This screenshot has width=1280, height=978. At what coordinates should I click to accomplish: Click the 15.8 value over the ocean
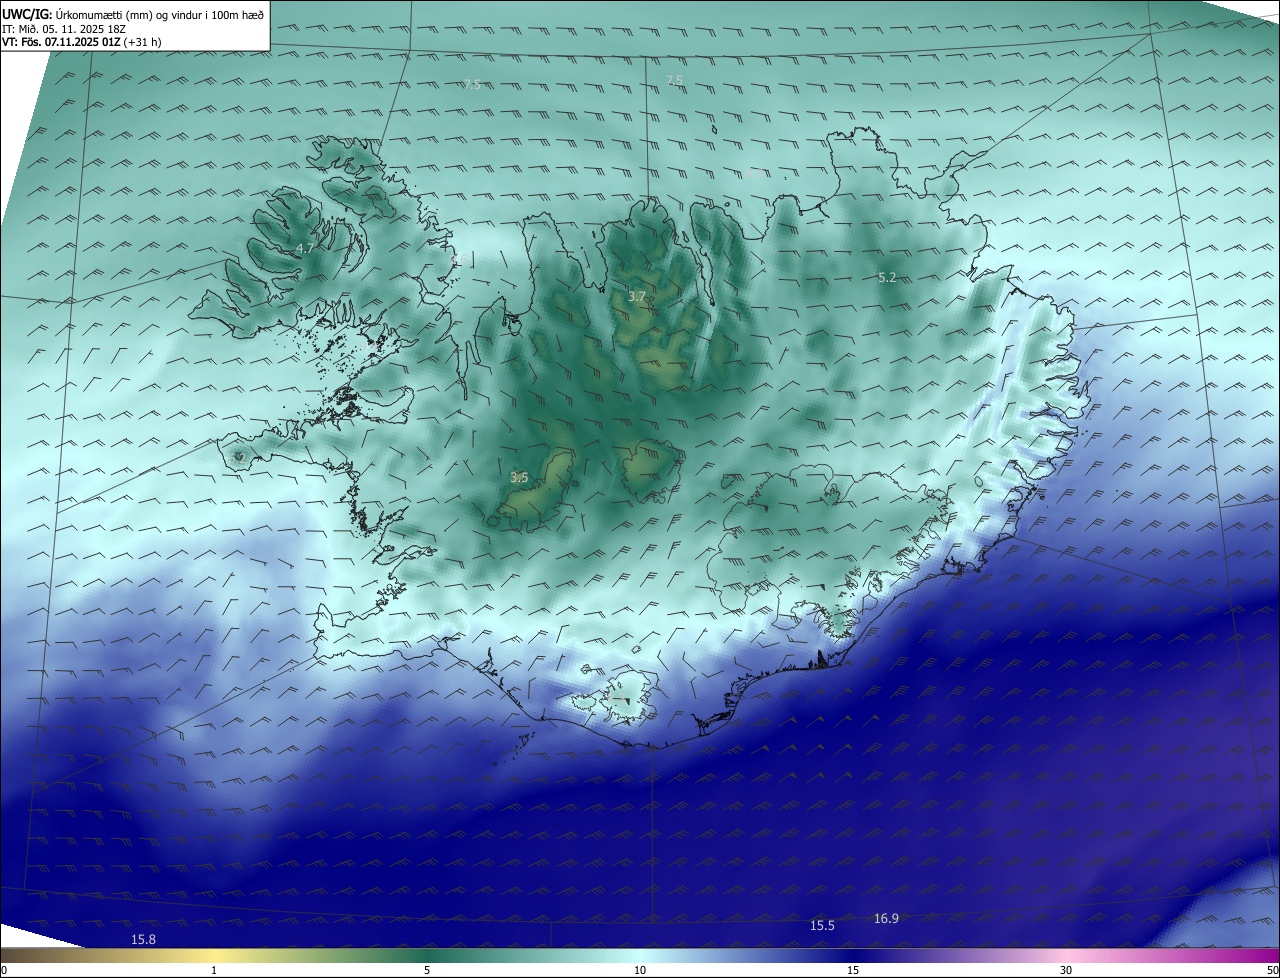(143, 939)
